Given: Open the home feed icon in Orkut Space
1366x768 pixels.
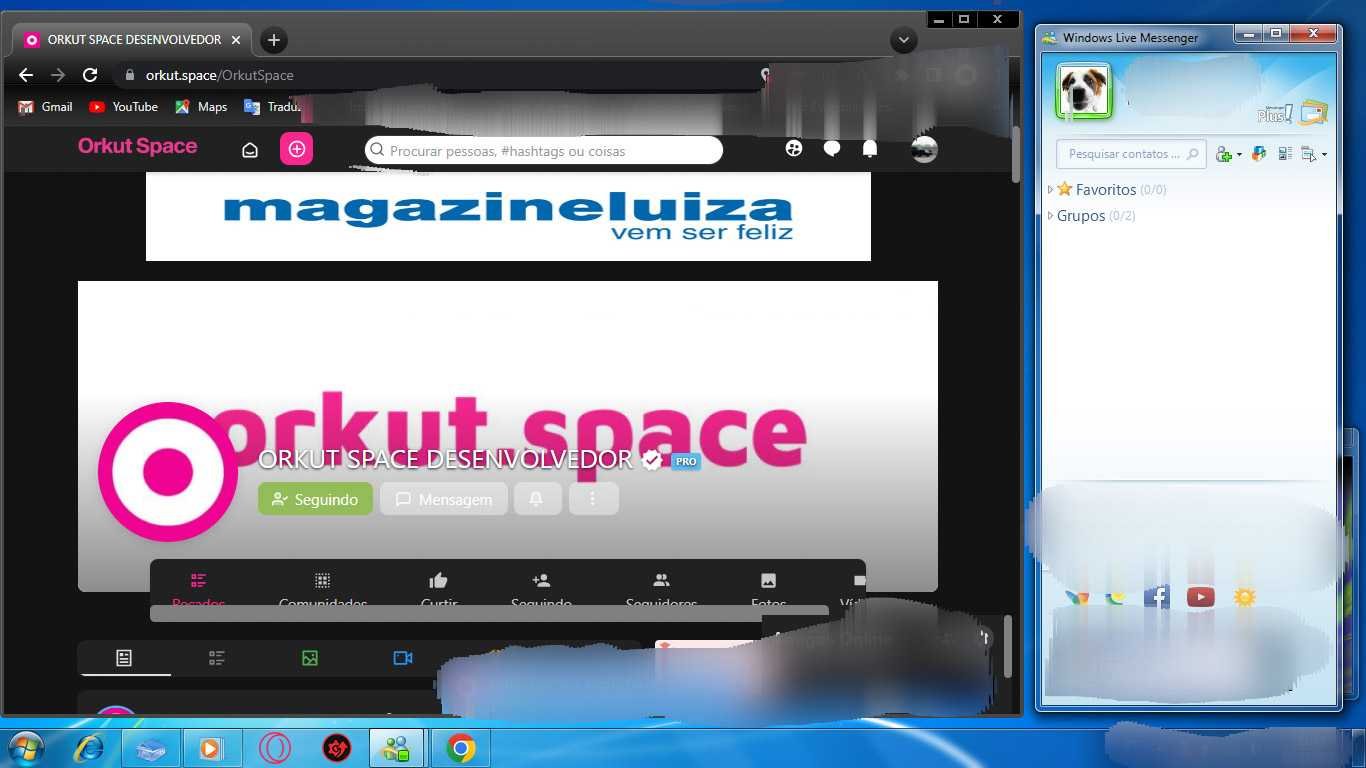Looking at the screenshot, I should pos(250,150).
